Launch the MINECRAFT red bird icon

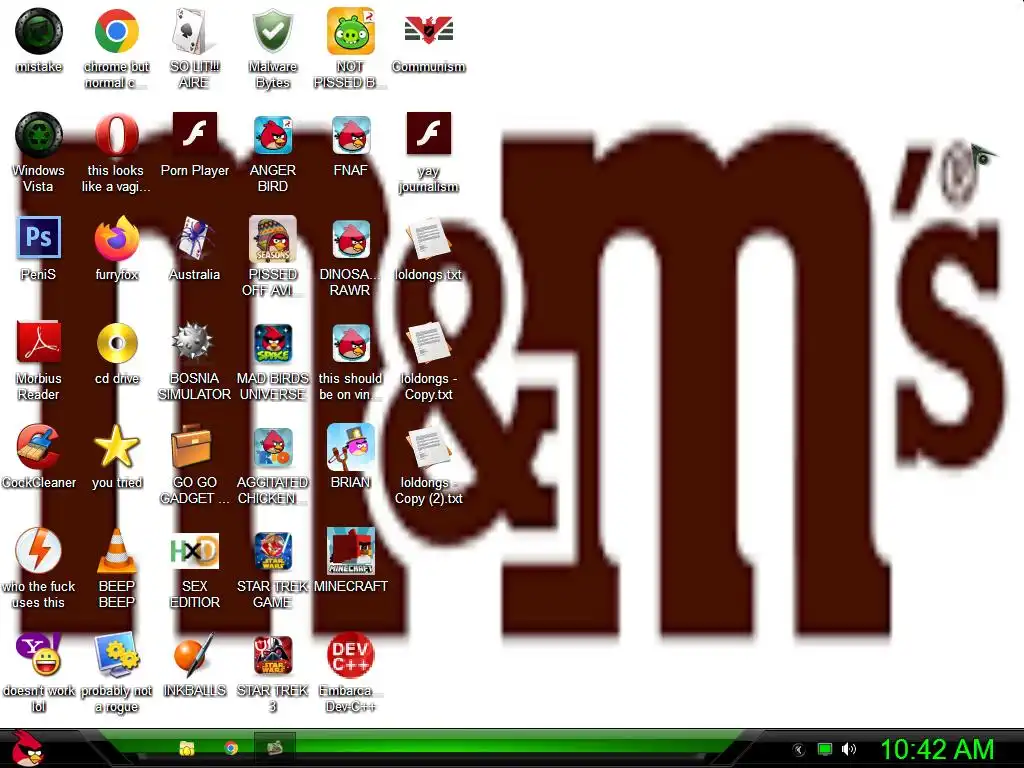point(351,551)
